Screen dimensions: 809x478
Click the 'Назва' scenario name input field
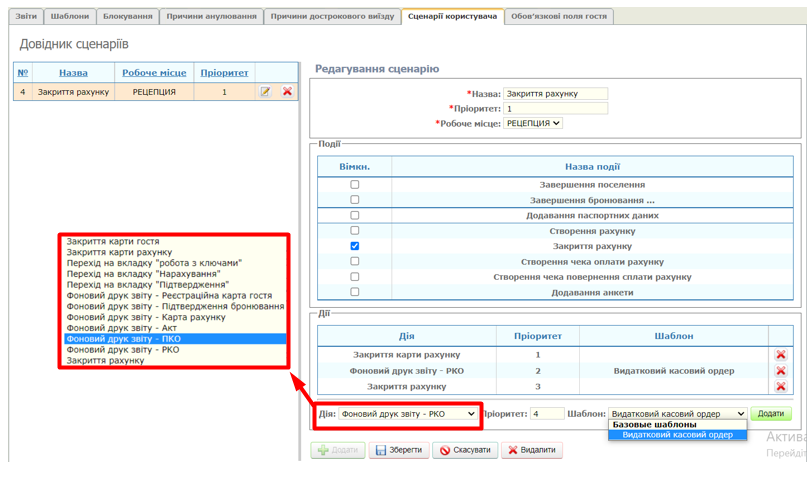click(555, 94)
